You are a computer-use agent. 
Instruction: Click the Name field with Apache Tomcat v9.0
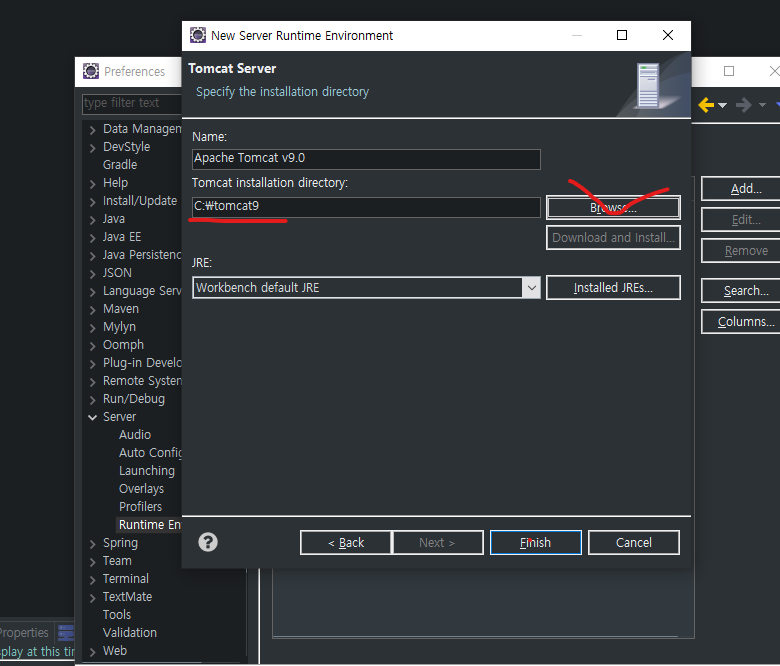[x=366, y=159]
